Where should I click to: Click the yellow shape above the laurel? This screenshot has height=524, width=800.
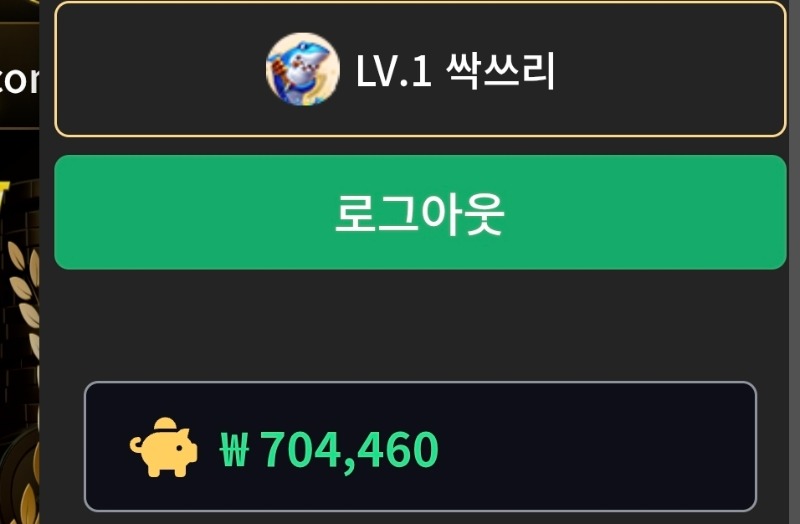click(4, 193)
